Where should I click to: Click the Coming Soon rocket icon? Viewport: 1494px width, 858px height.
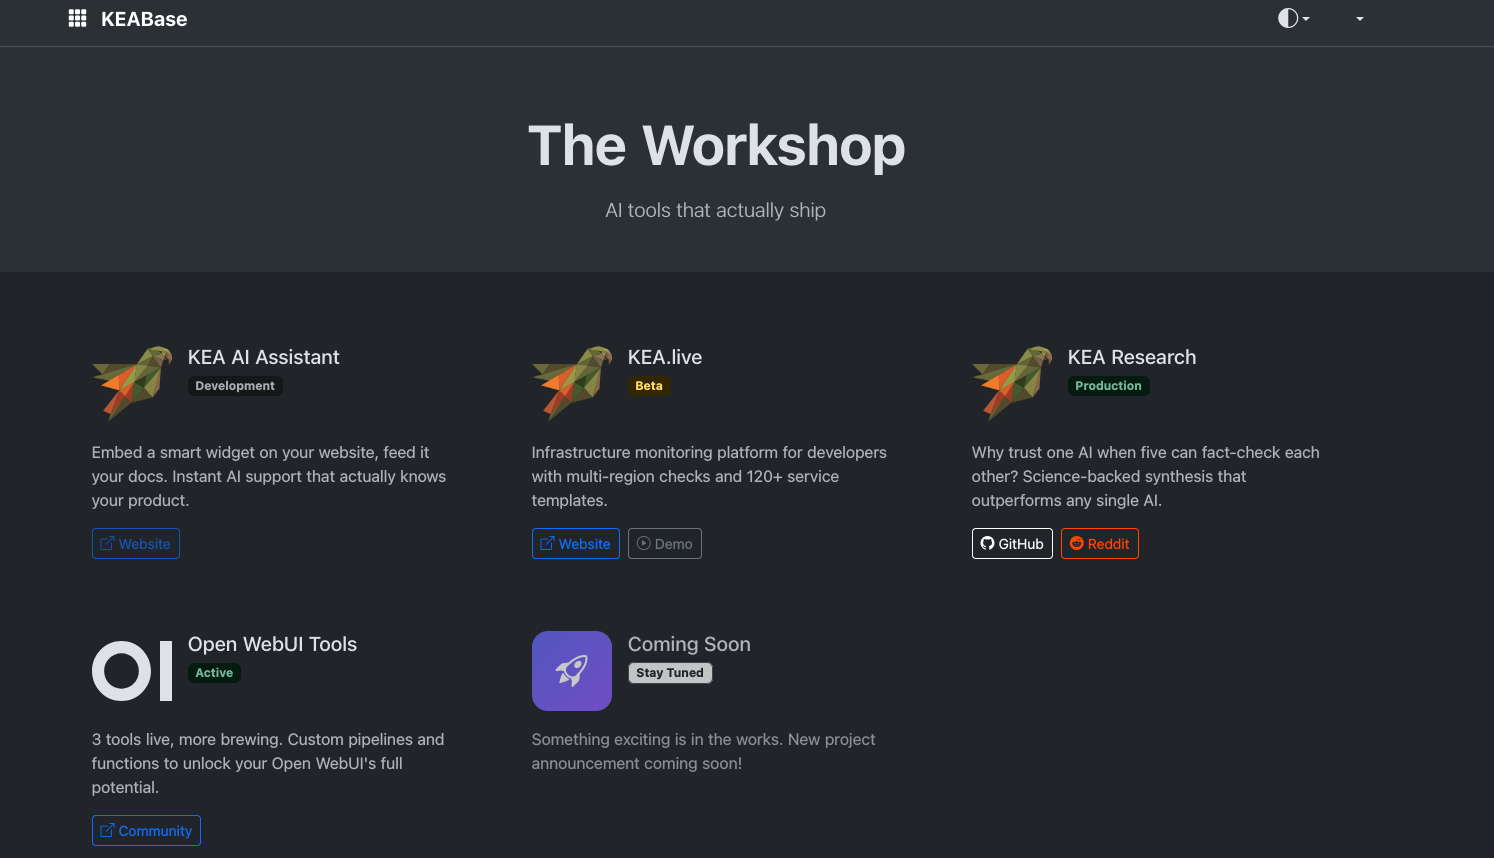[x=572, y=671]
